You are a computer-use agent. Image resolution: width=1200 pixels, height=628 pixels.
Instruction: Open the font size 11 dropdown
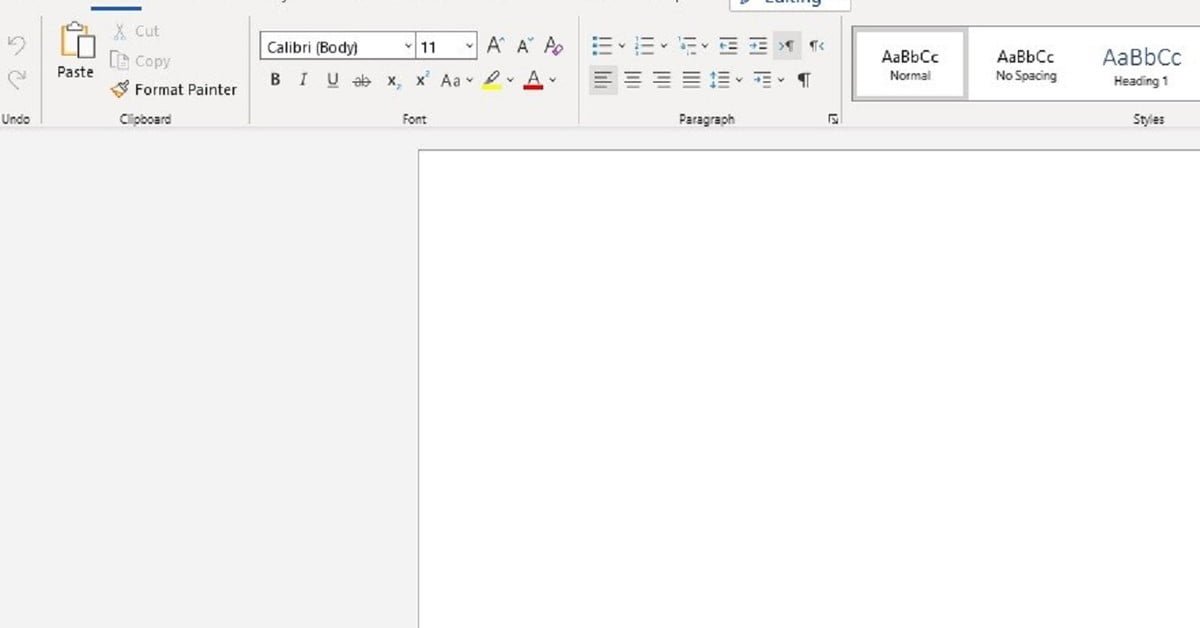point(469,47)
